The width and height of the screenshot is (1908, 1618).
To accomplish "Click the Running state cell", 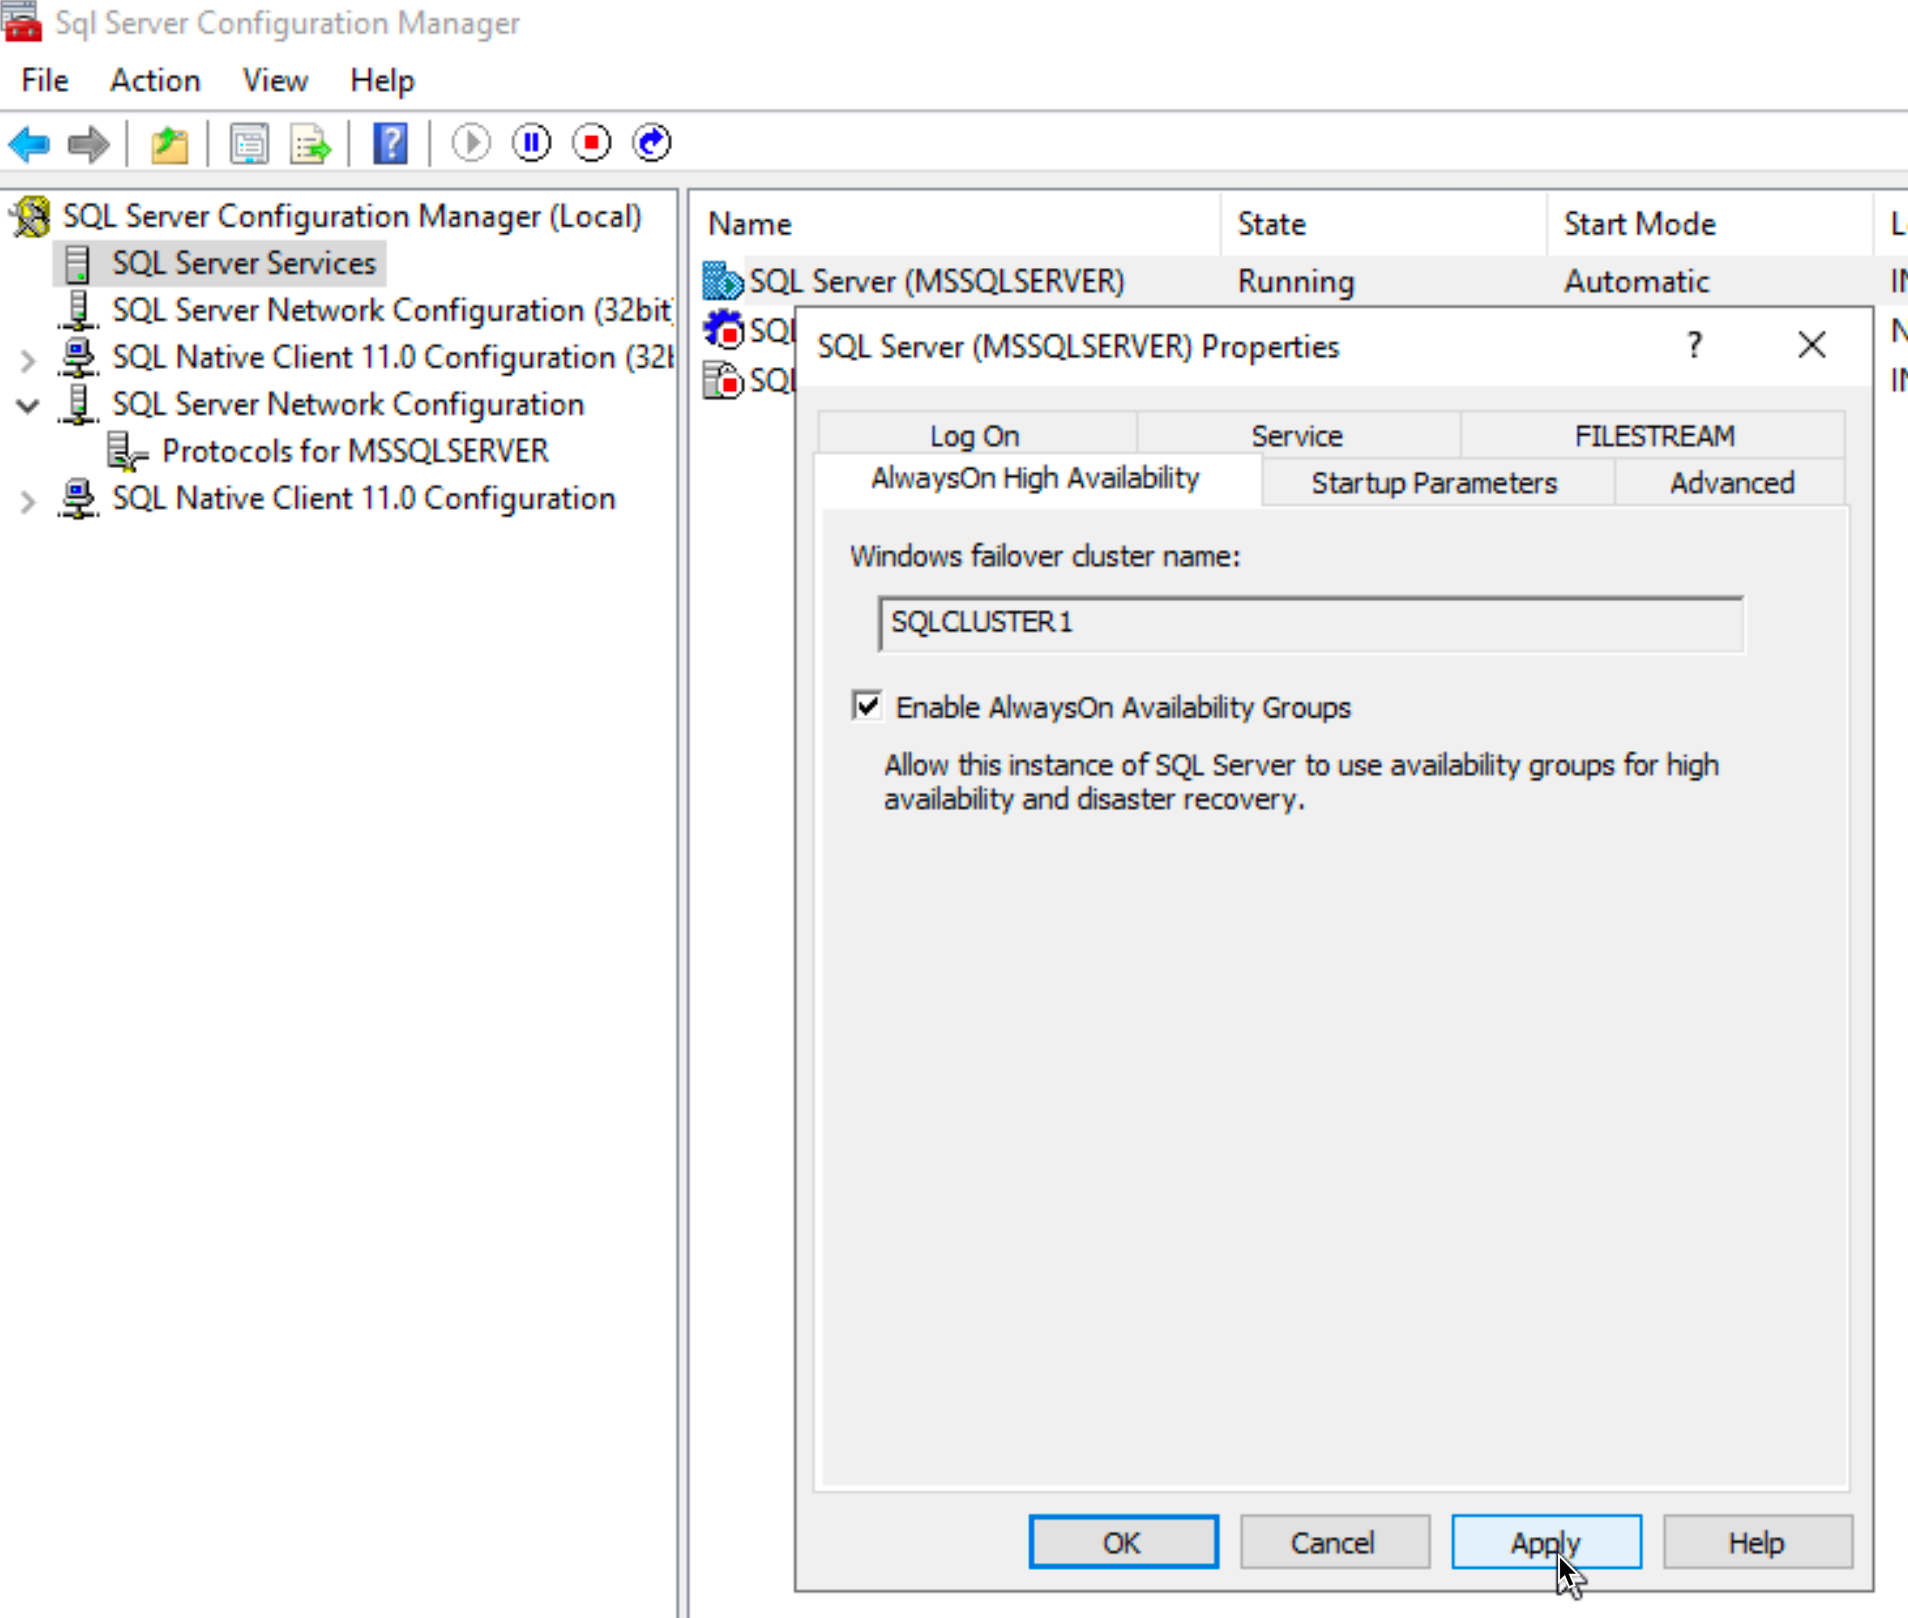I will [x=1296, y=281].
